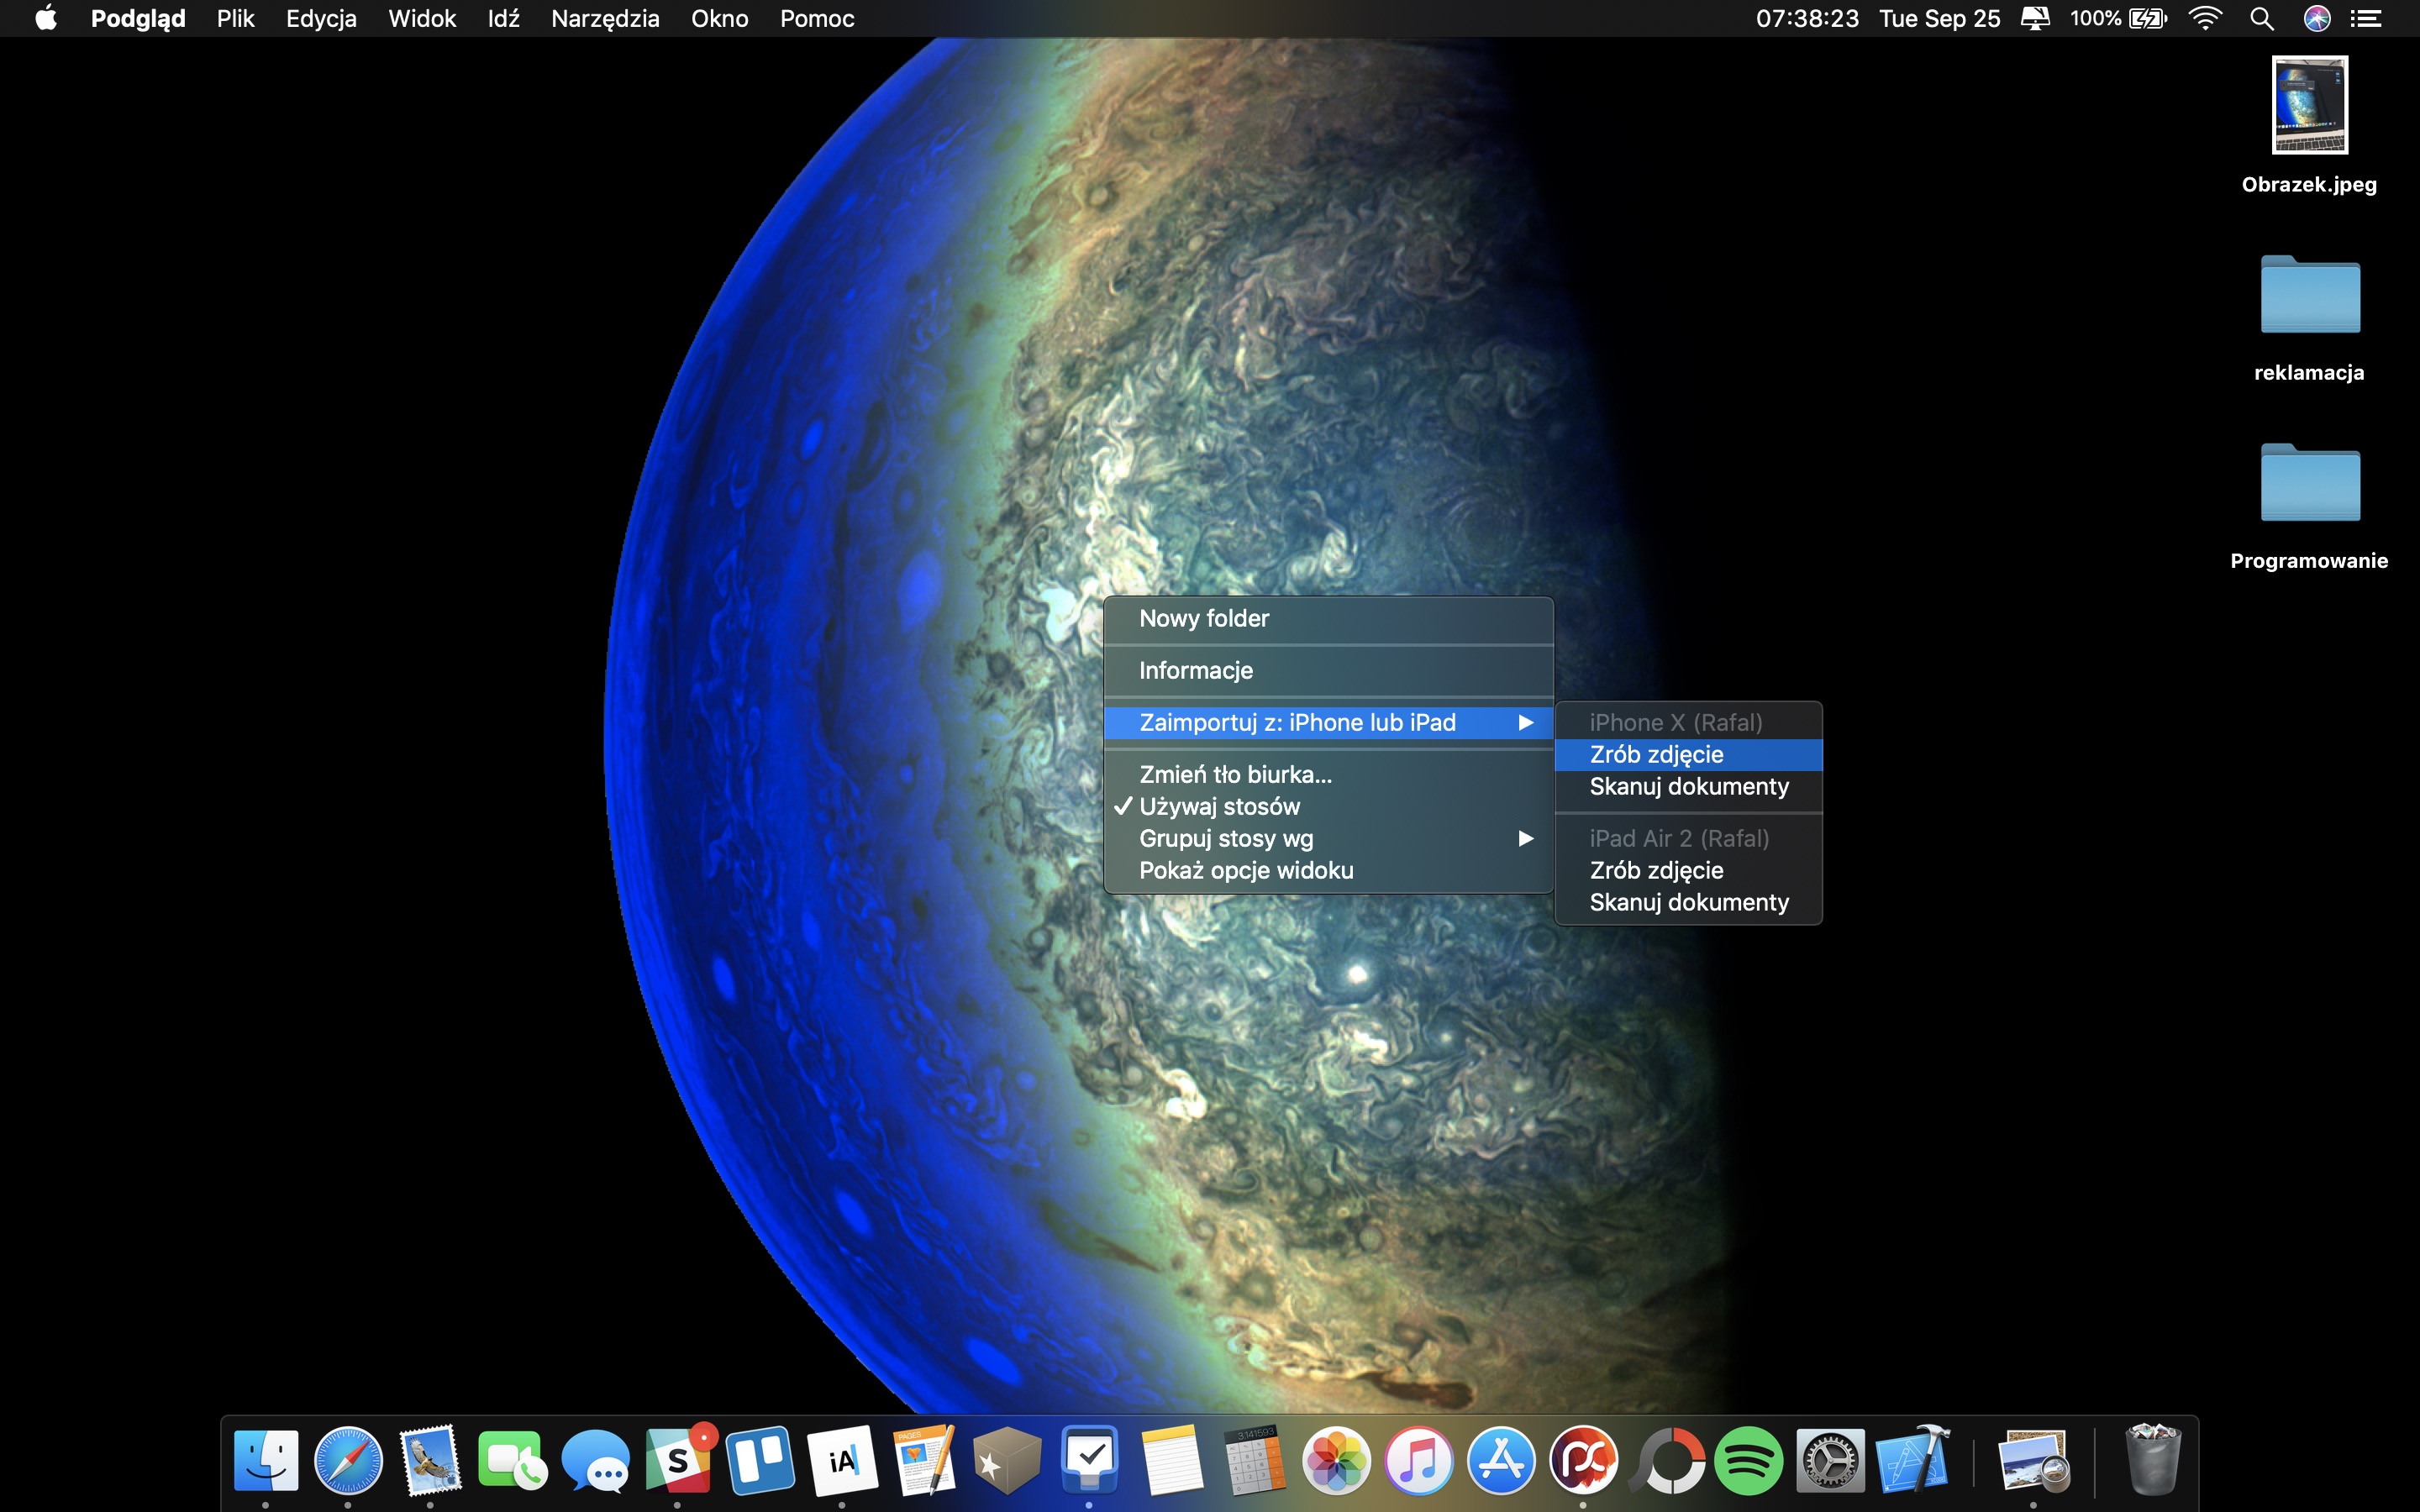The image size is (2420, 1512).
Task: Open Spotlight search in the menu bar
Action: (2262, 18)
